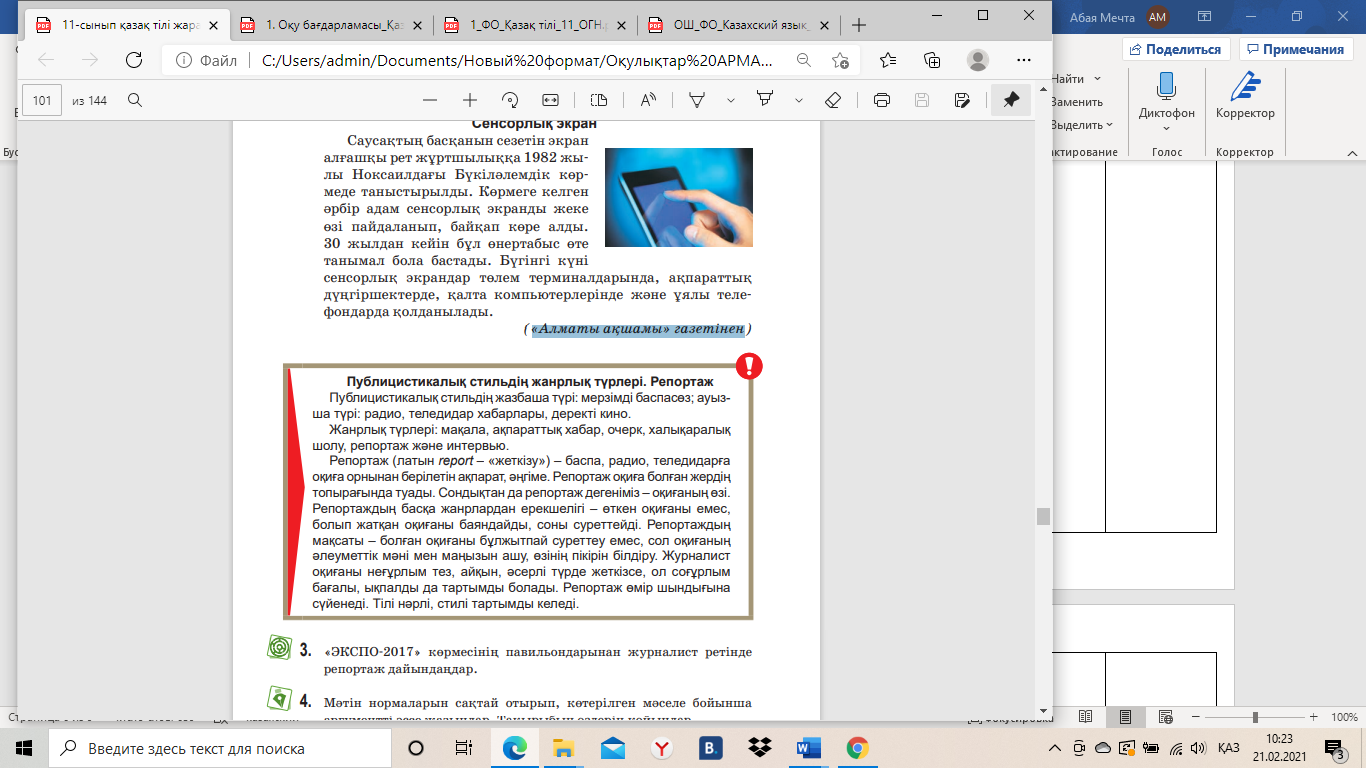Add this page to favorites

(x=841, y=60)
